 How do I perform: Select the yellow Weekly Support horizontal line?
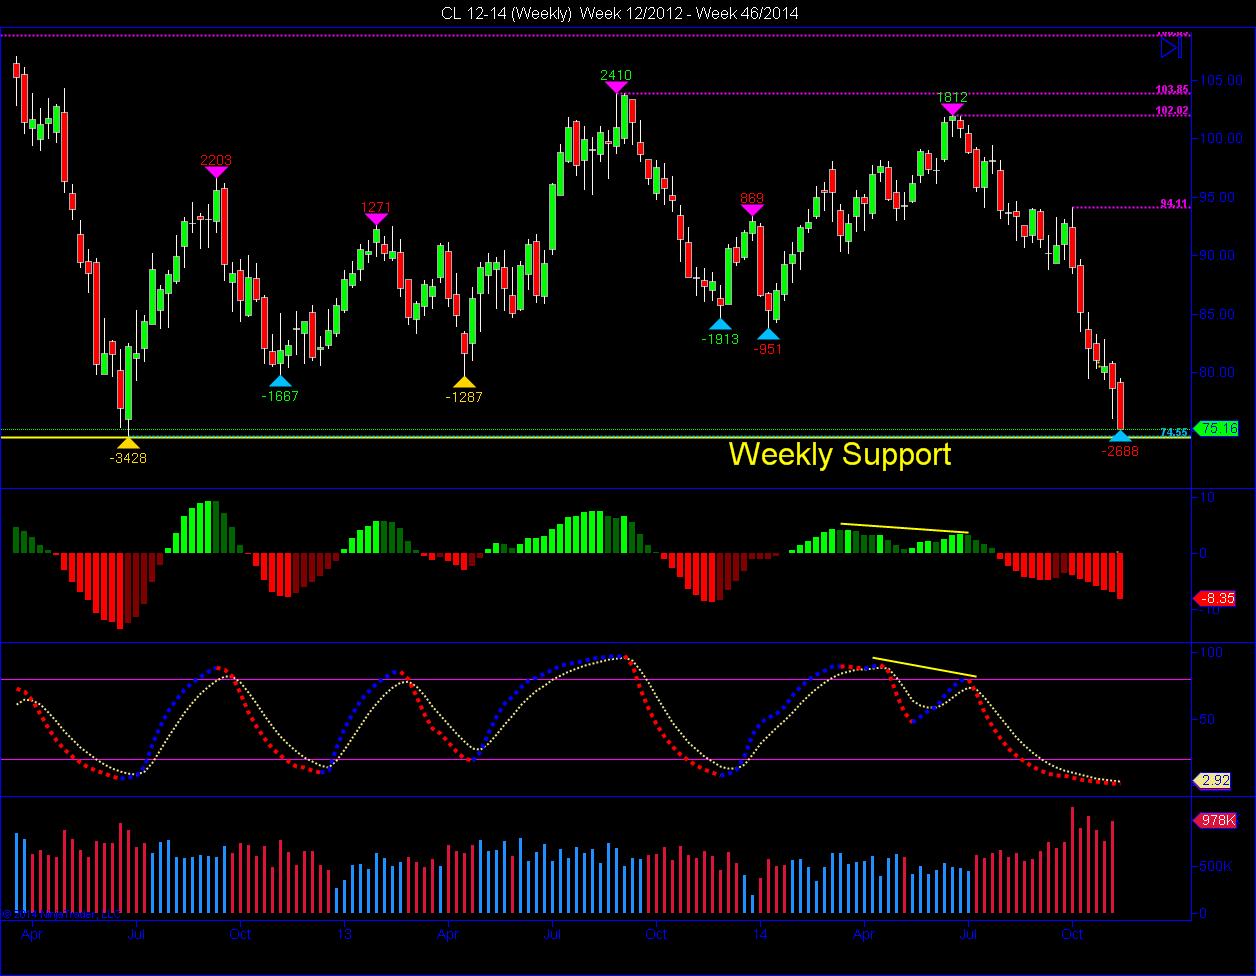tap(596, 438)
